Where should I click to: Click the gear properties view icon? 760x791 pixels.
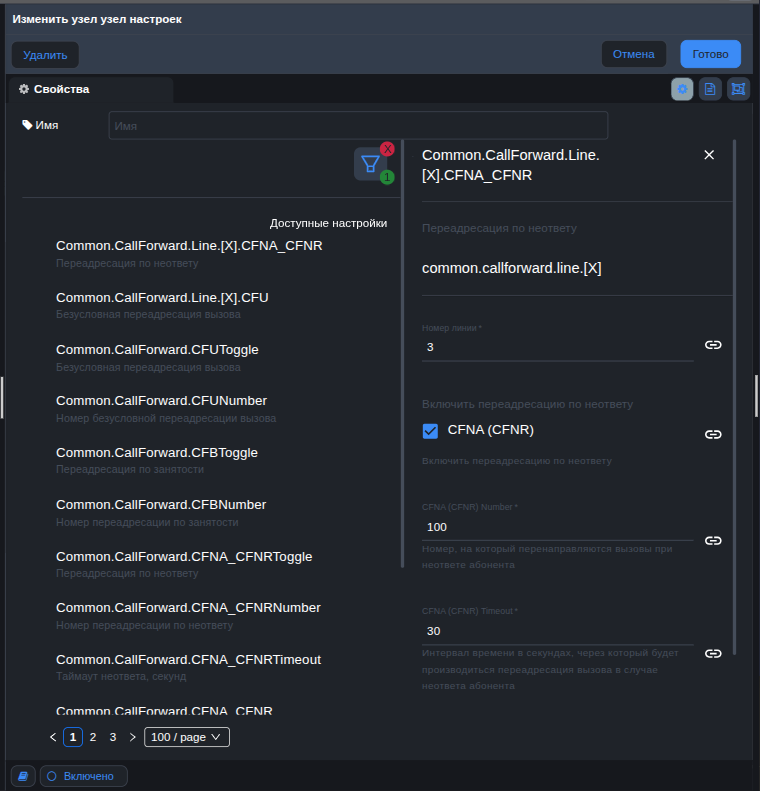coord(682,89)
